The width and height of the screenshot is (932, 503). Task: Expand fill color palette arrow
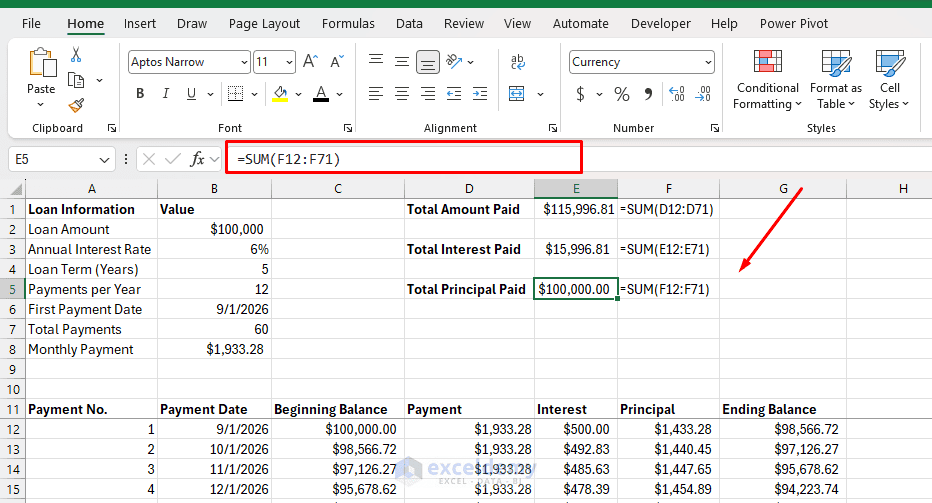point(298,94)
